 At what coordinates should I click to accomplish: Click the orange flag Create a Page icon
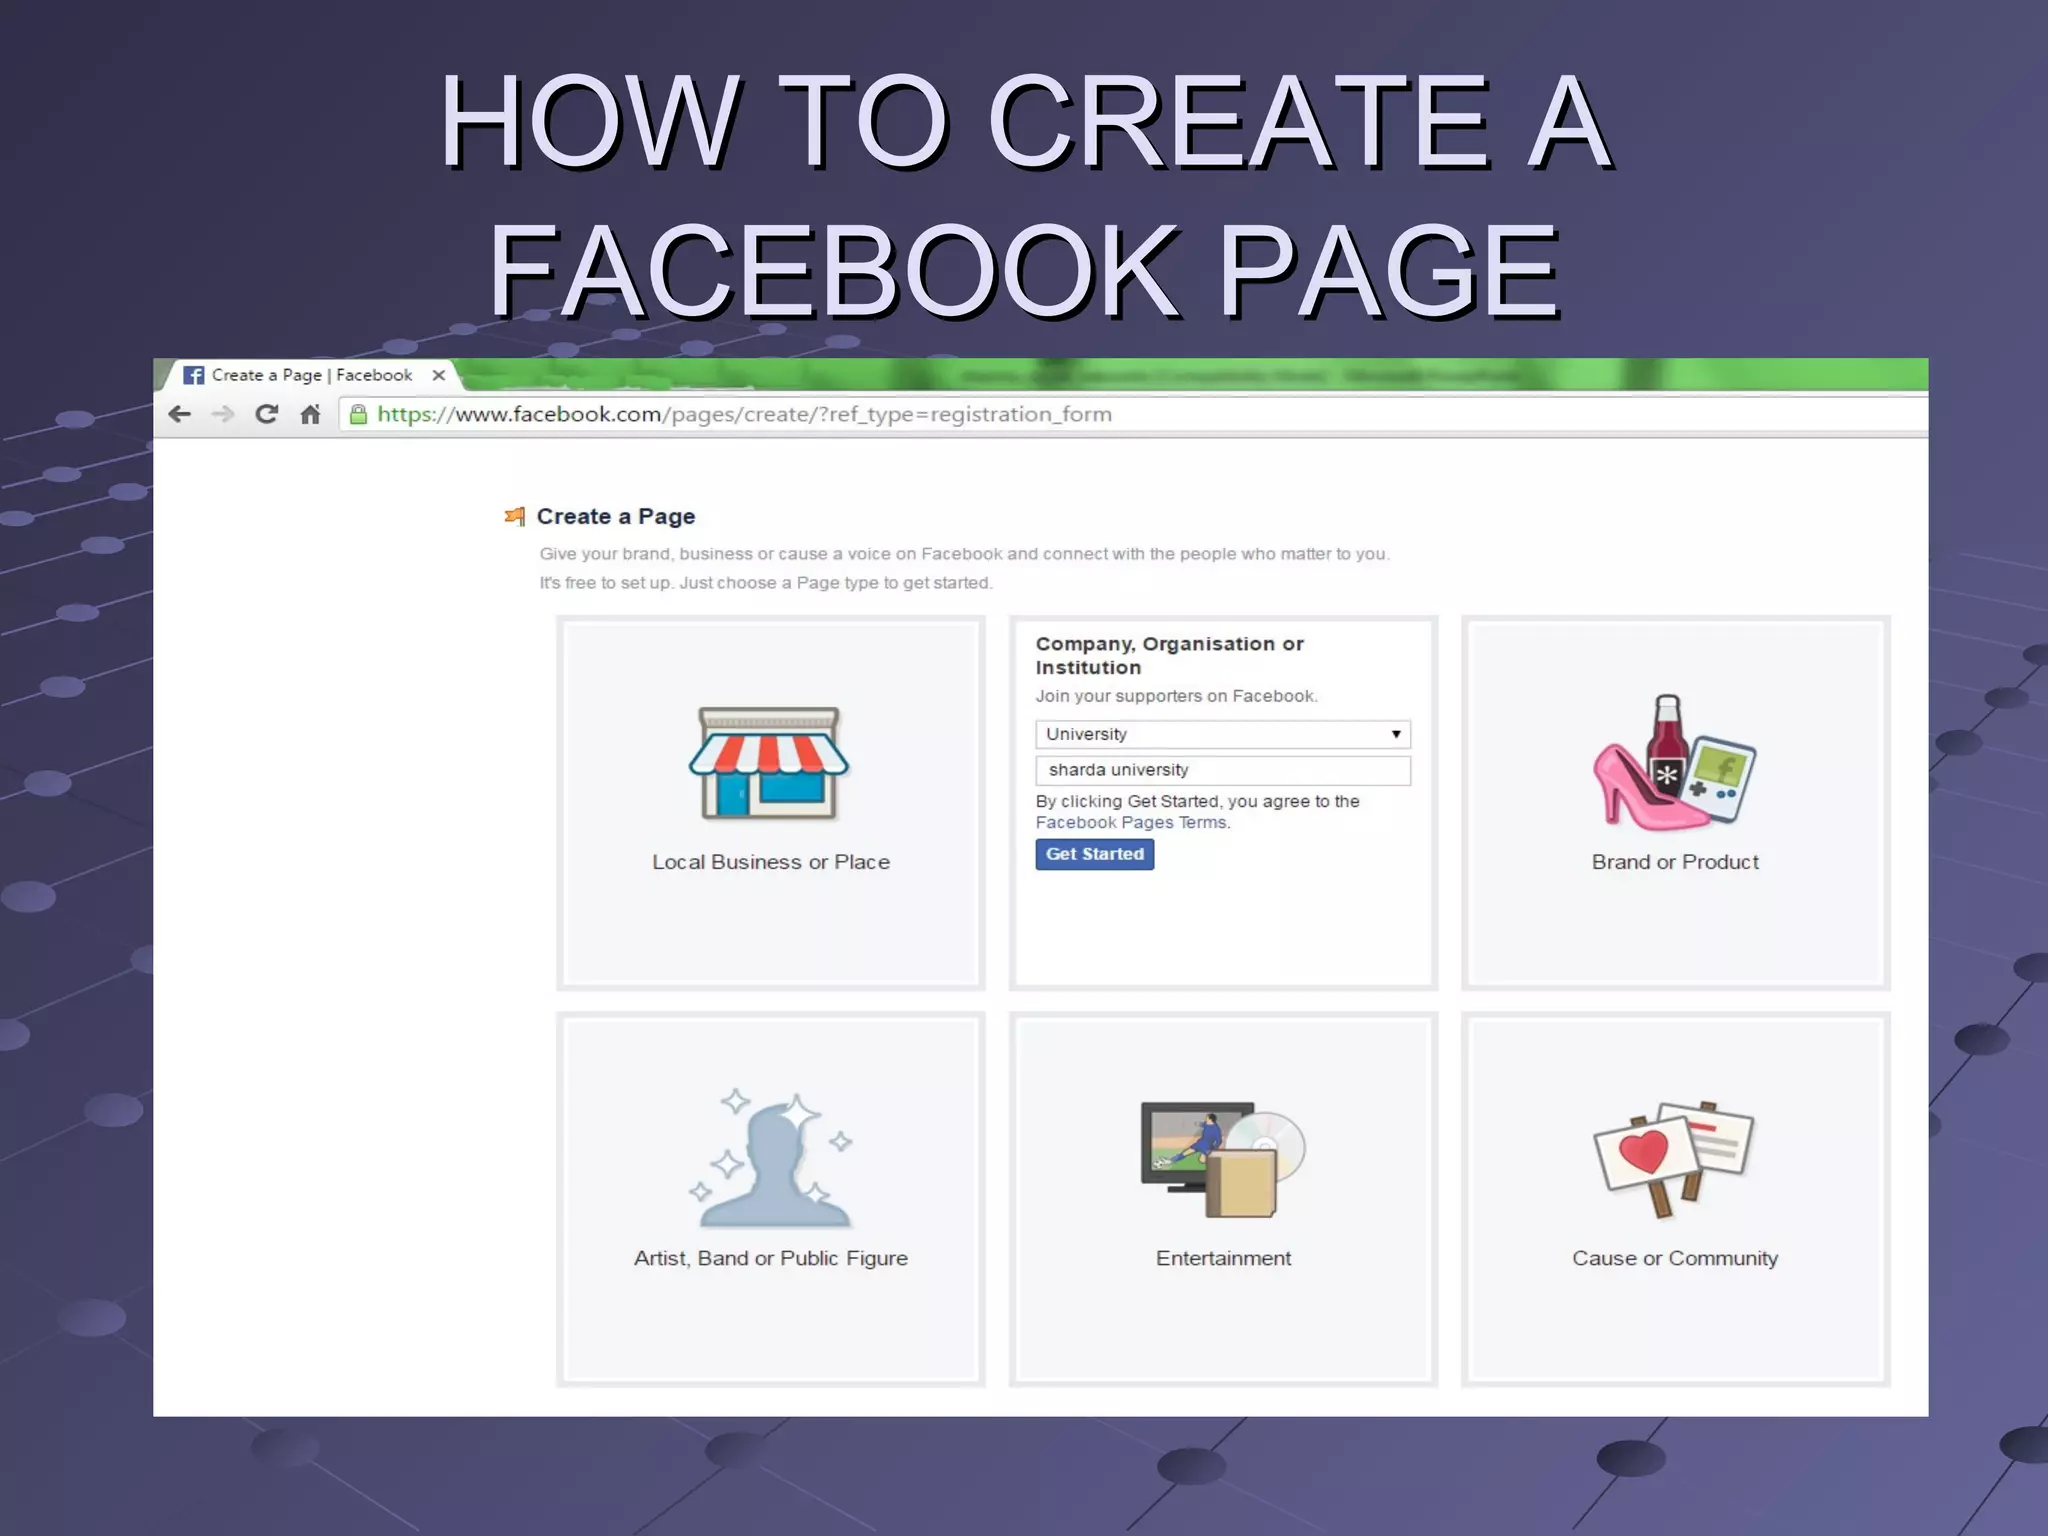click(x=515, y=516)
